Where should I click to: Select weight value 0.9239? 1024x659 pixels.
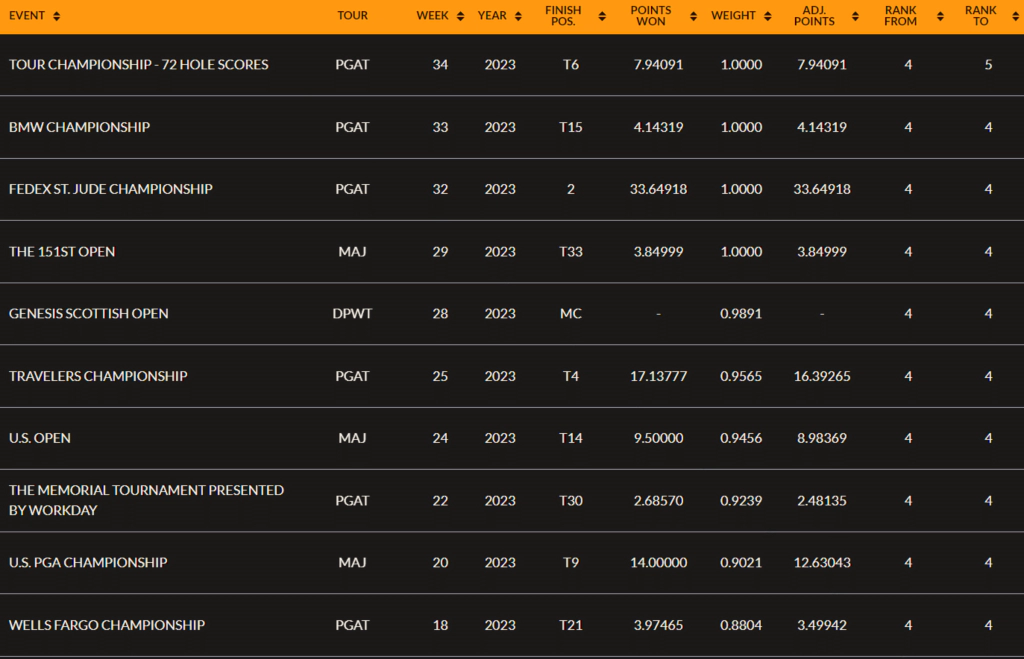point(741,501)
